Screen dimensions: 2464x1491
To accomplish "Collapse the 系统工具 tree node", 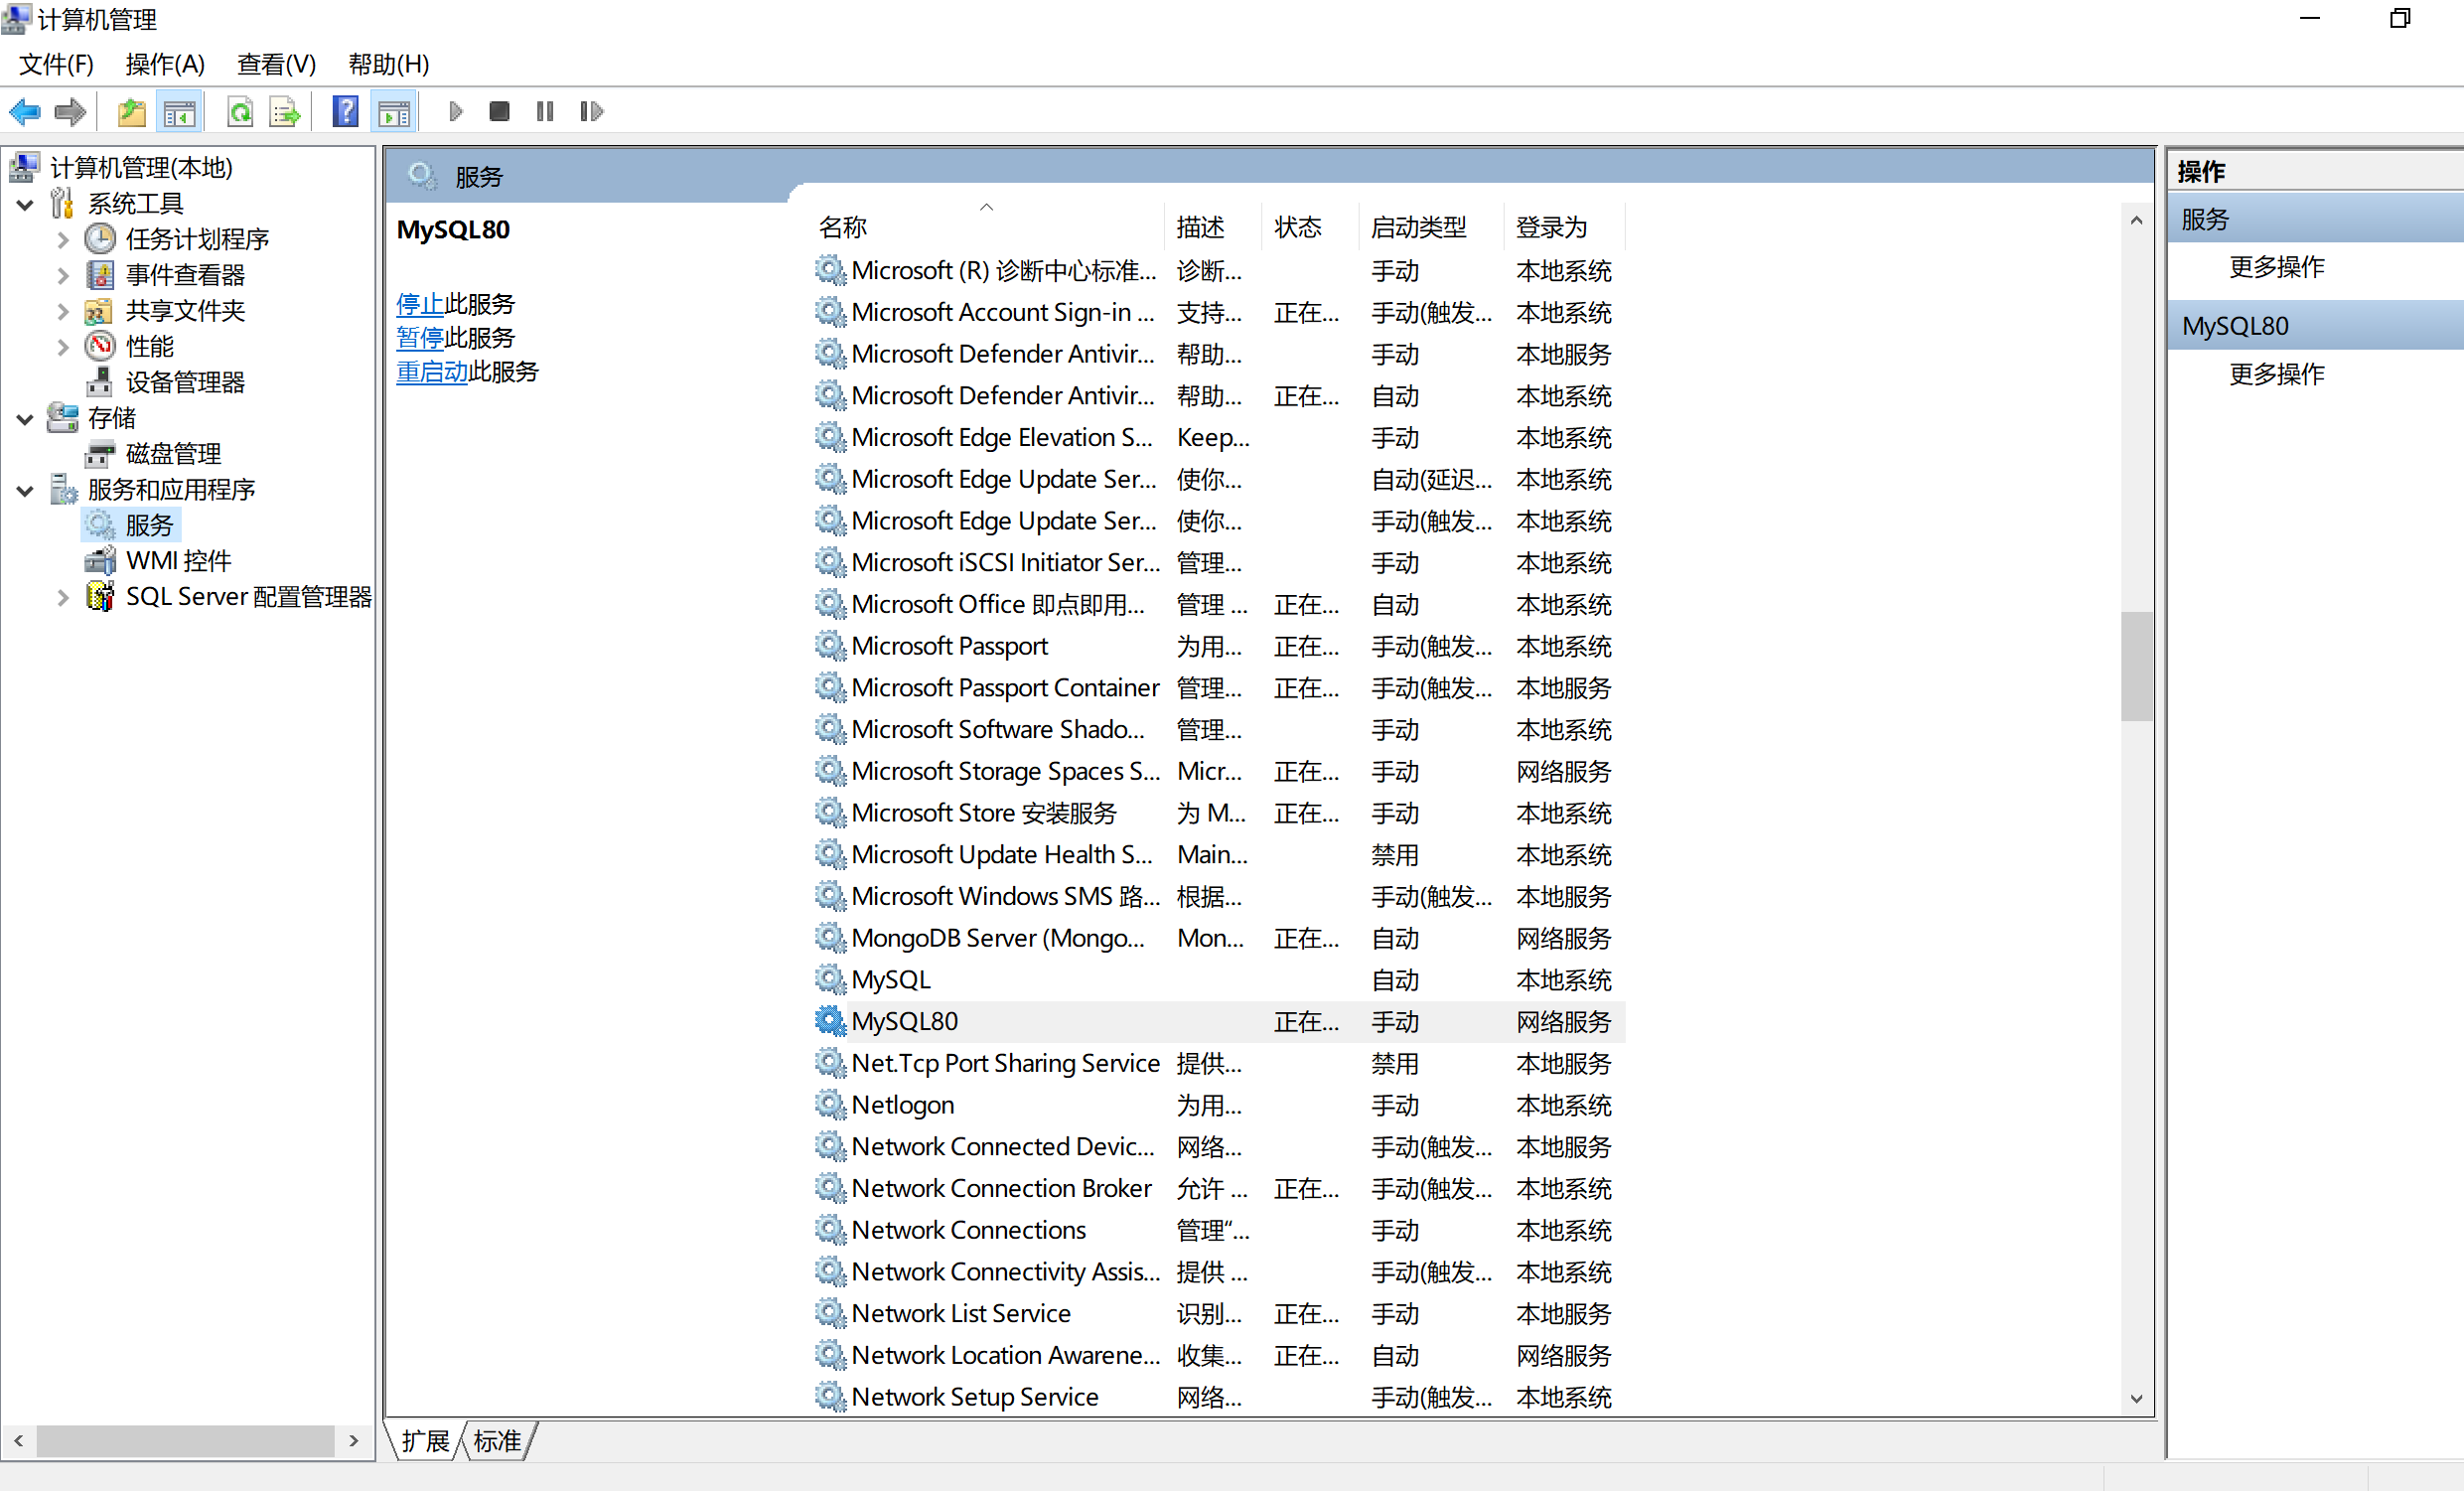I will coord(25,205).
